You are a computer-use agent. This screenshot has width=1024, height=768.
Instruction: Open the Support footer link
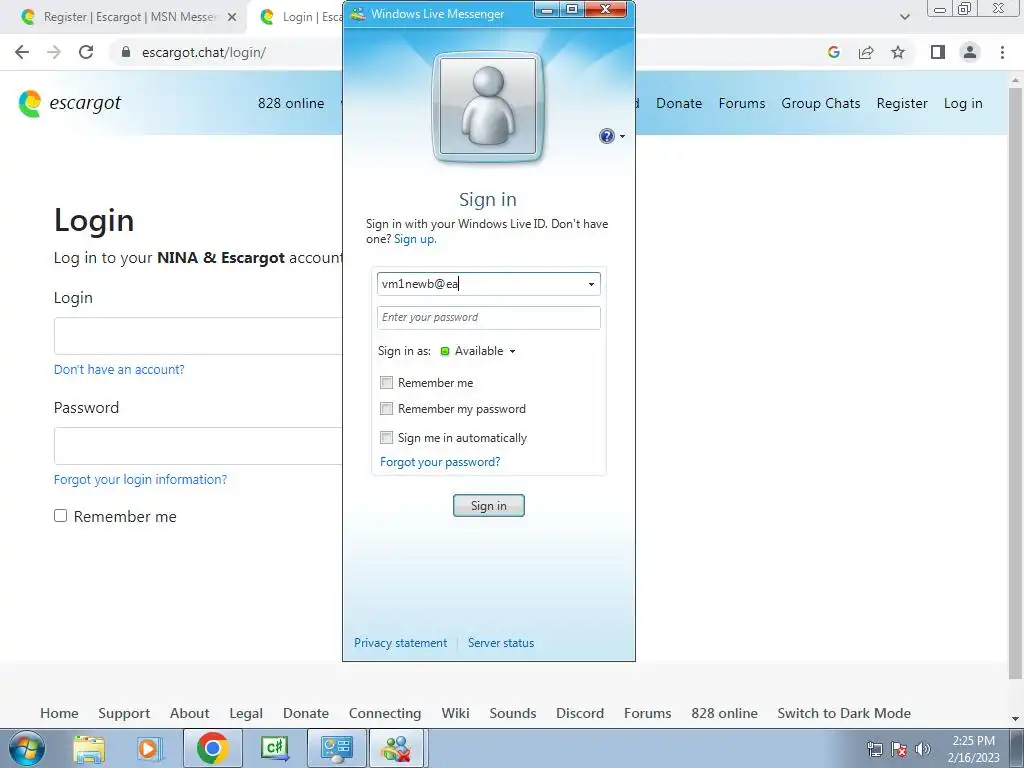coord(124,713)
